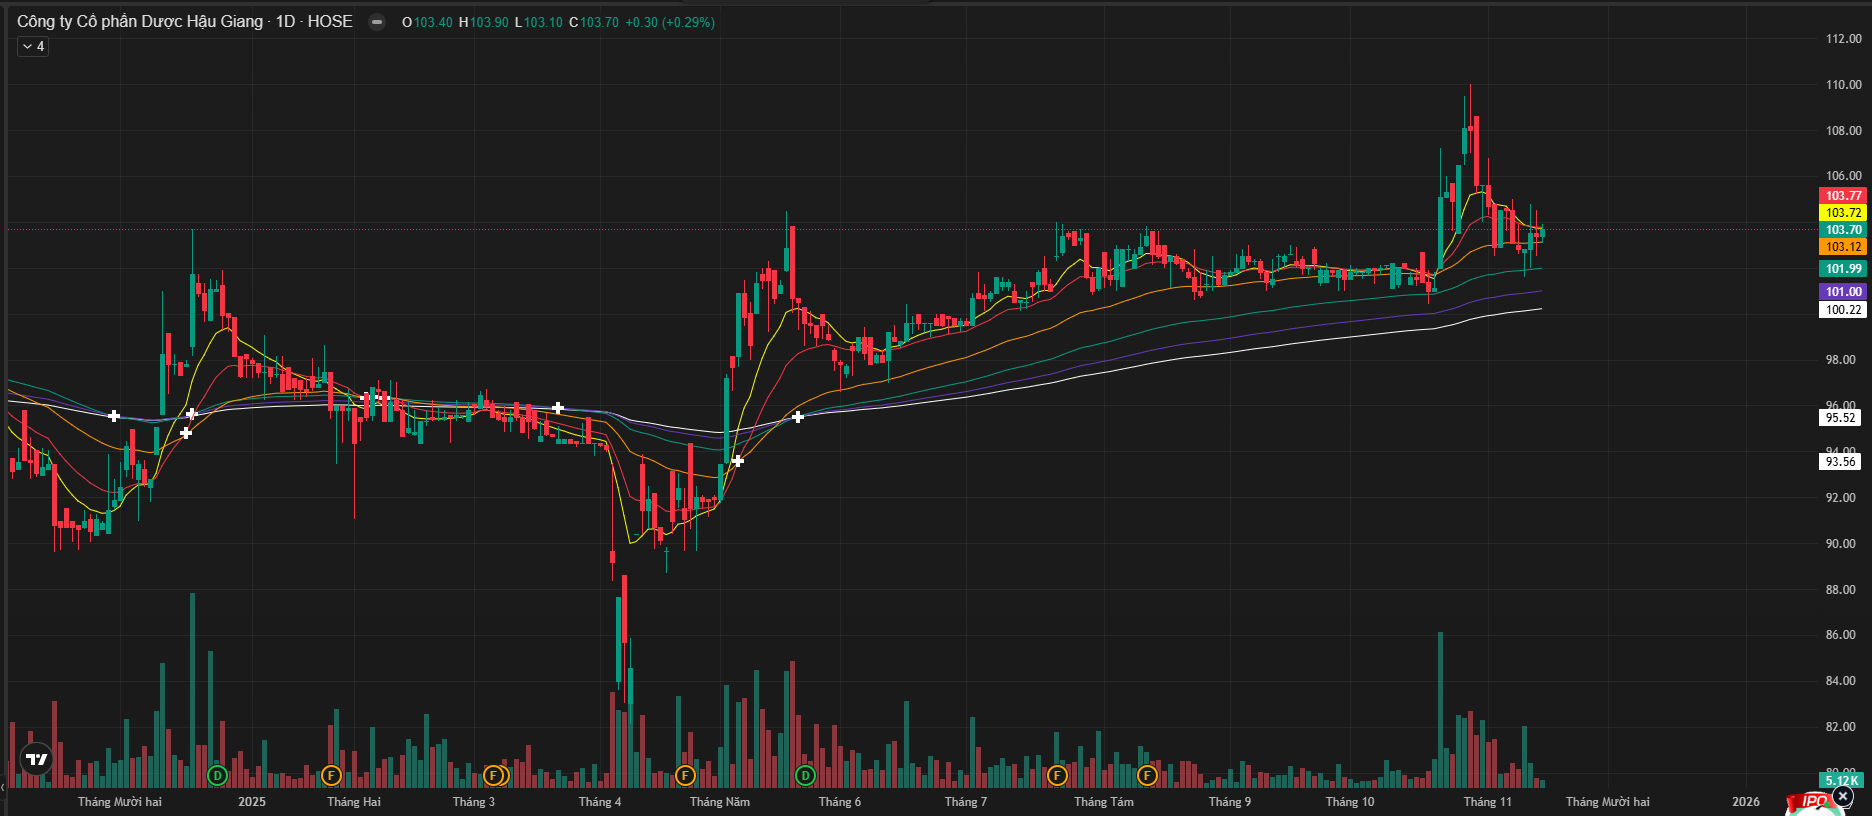The width and height of the screenshot is (1872, 816).
Task: Expand the left edge panel arrow
Action: 3,788
